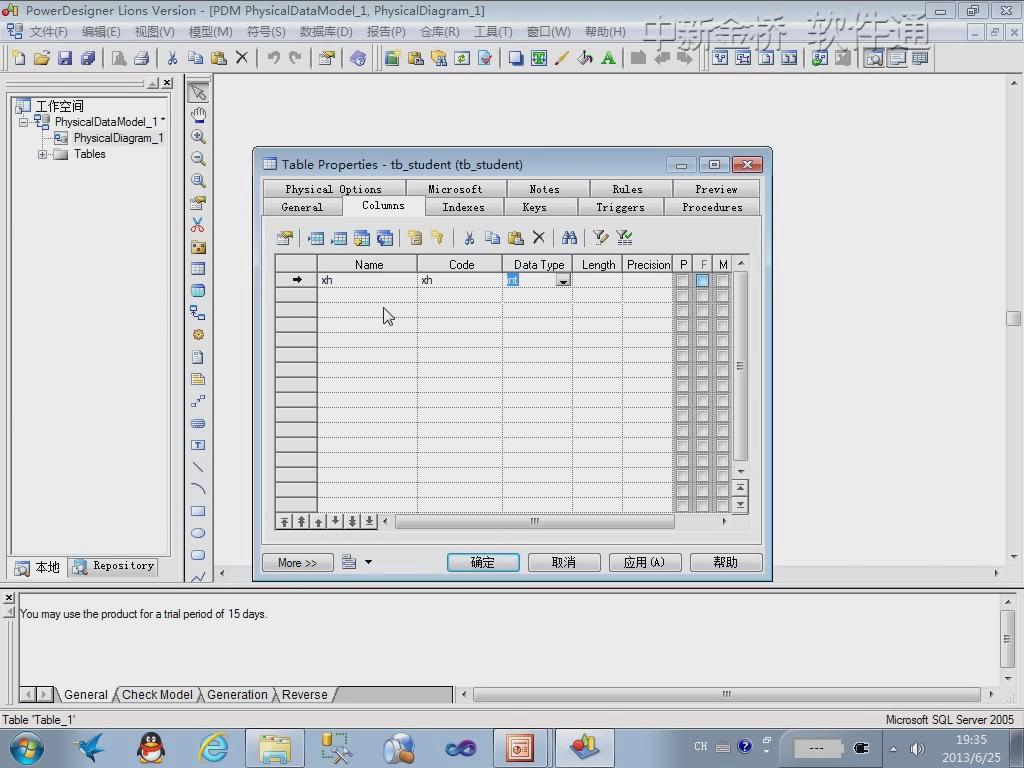Image resolution: width=1024 pixels, height=768 pixels.
Task: Open the QQ penguin taskbar icon
Action: [151, 748]
